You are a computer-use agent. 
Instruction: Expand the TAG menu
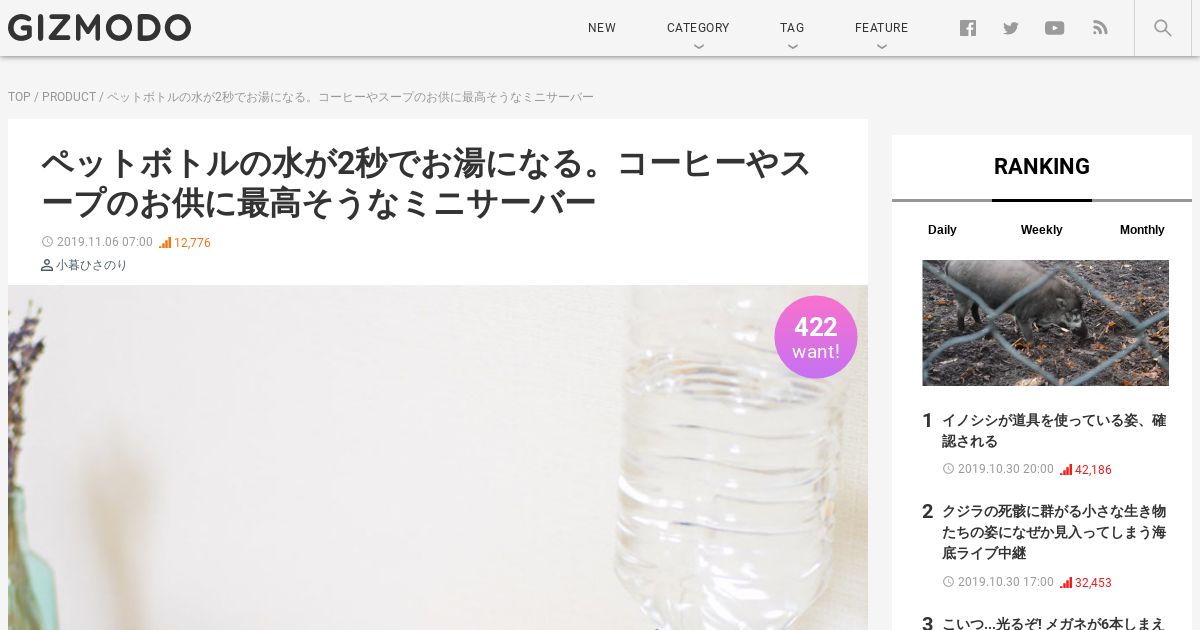coord(792,28)
